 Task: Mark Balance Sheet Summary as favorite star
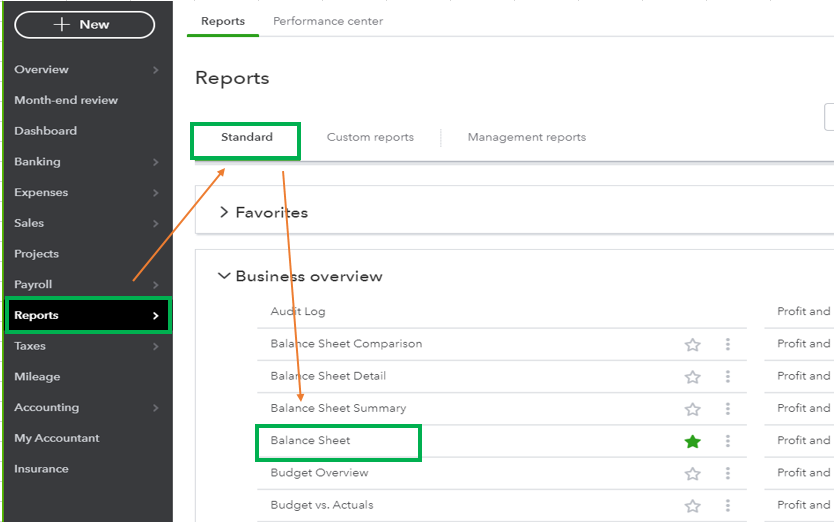(692, 409)
